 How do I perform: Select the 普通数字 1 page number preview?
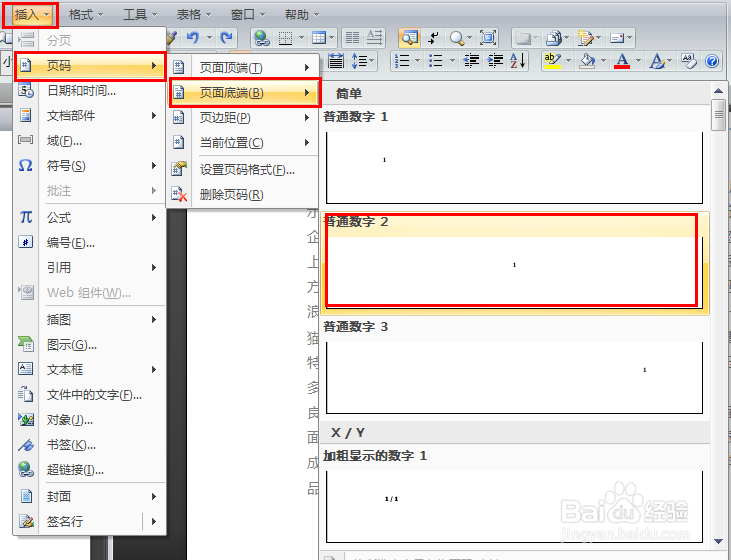coord(515,157)
